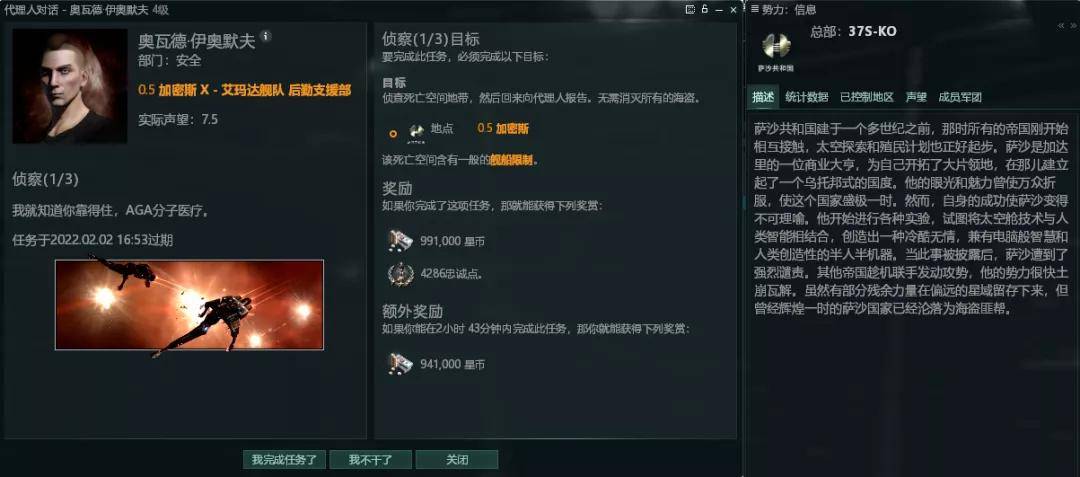Click the window overlay mode icon
This screenshot has height=477, width=1080.
pos(690,10)
